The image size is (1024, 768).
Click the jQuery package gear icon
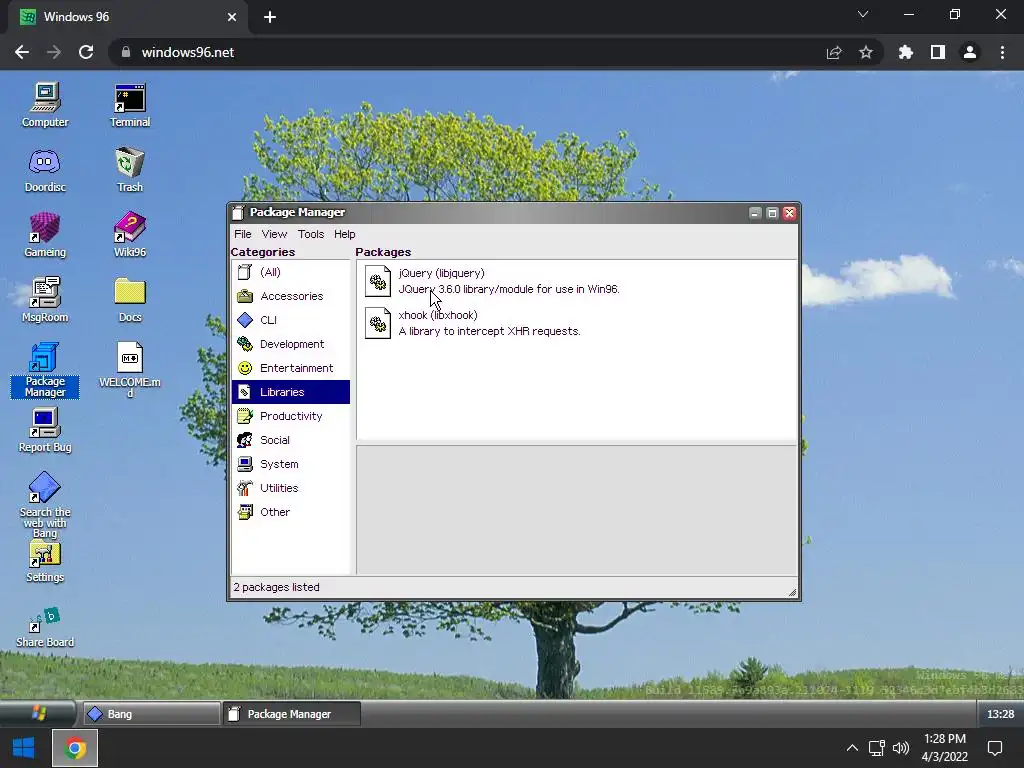[x=377, y=281]
